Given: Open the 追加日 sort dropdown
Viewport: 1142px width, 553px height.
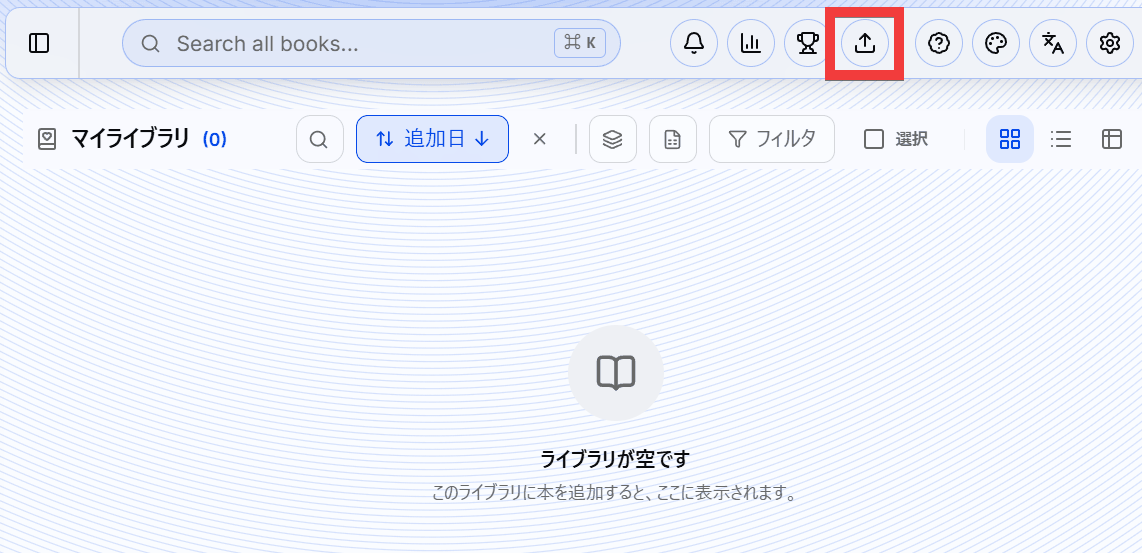Looking at the screenshot, I should (433, 139).
